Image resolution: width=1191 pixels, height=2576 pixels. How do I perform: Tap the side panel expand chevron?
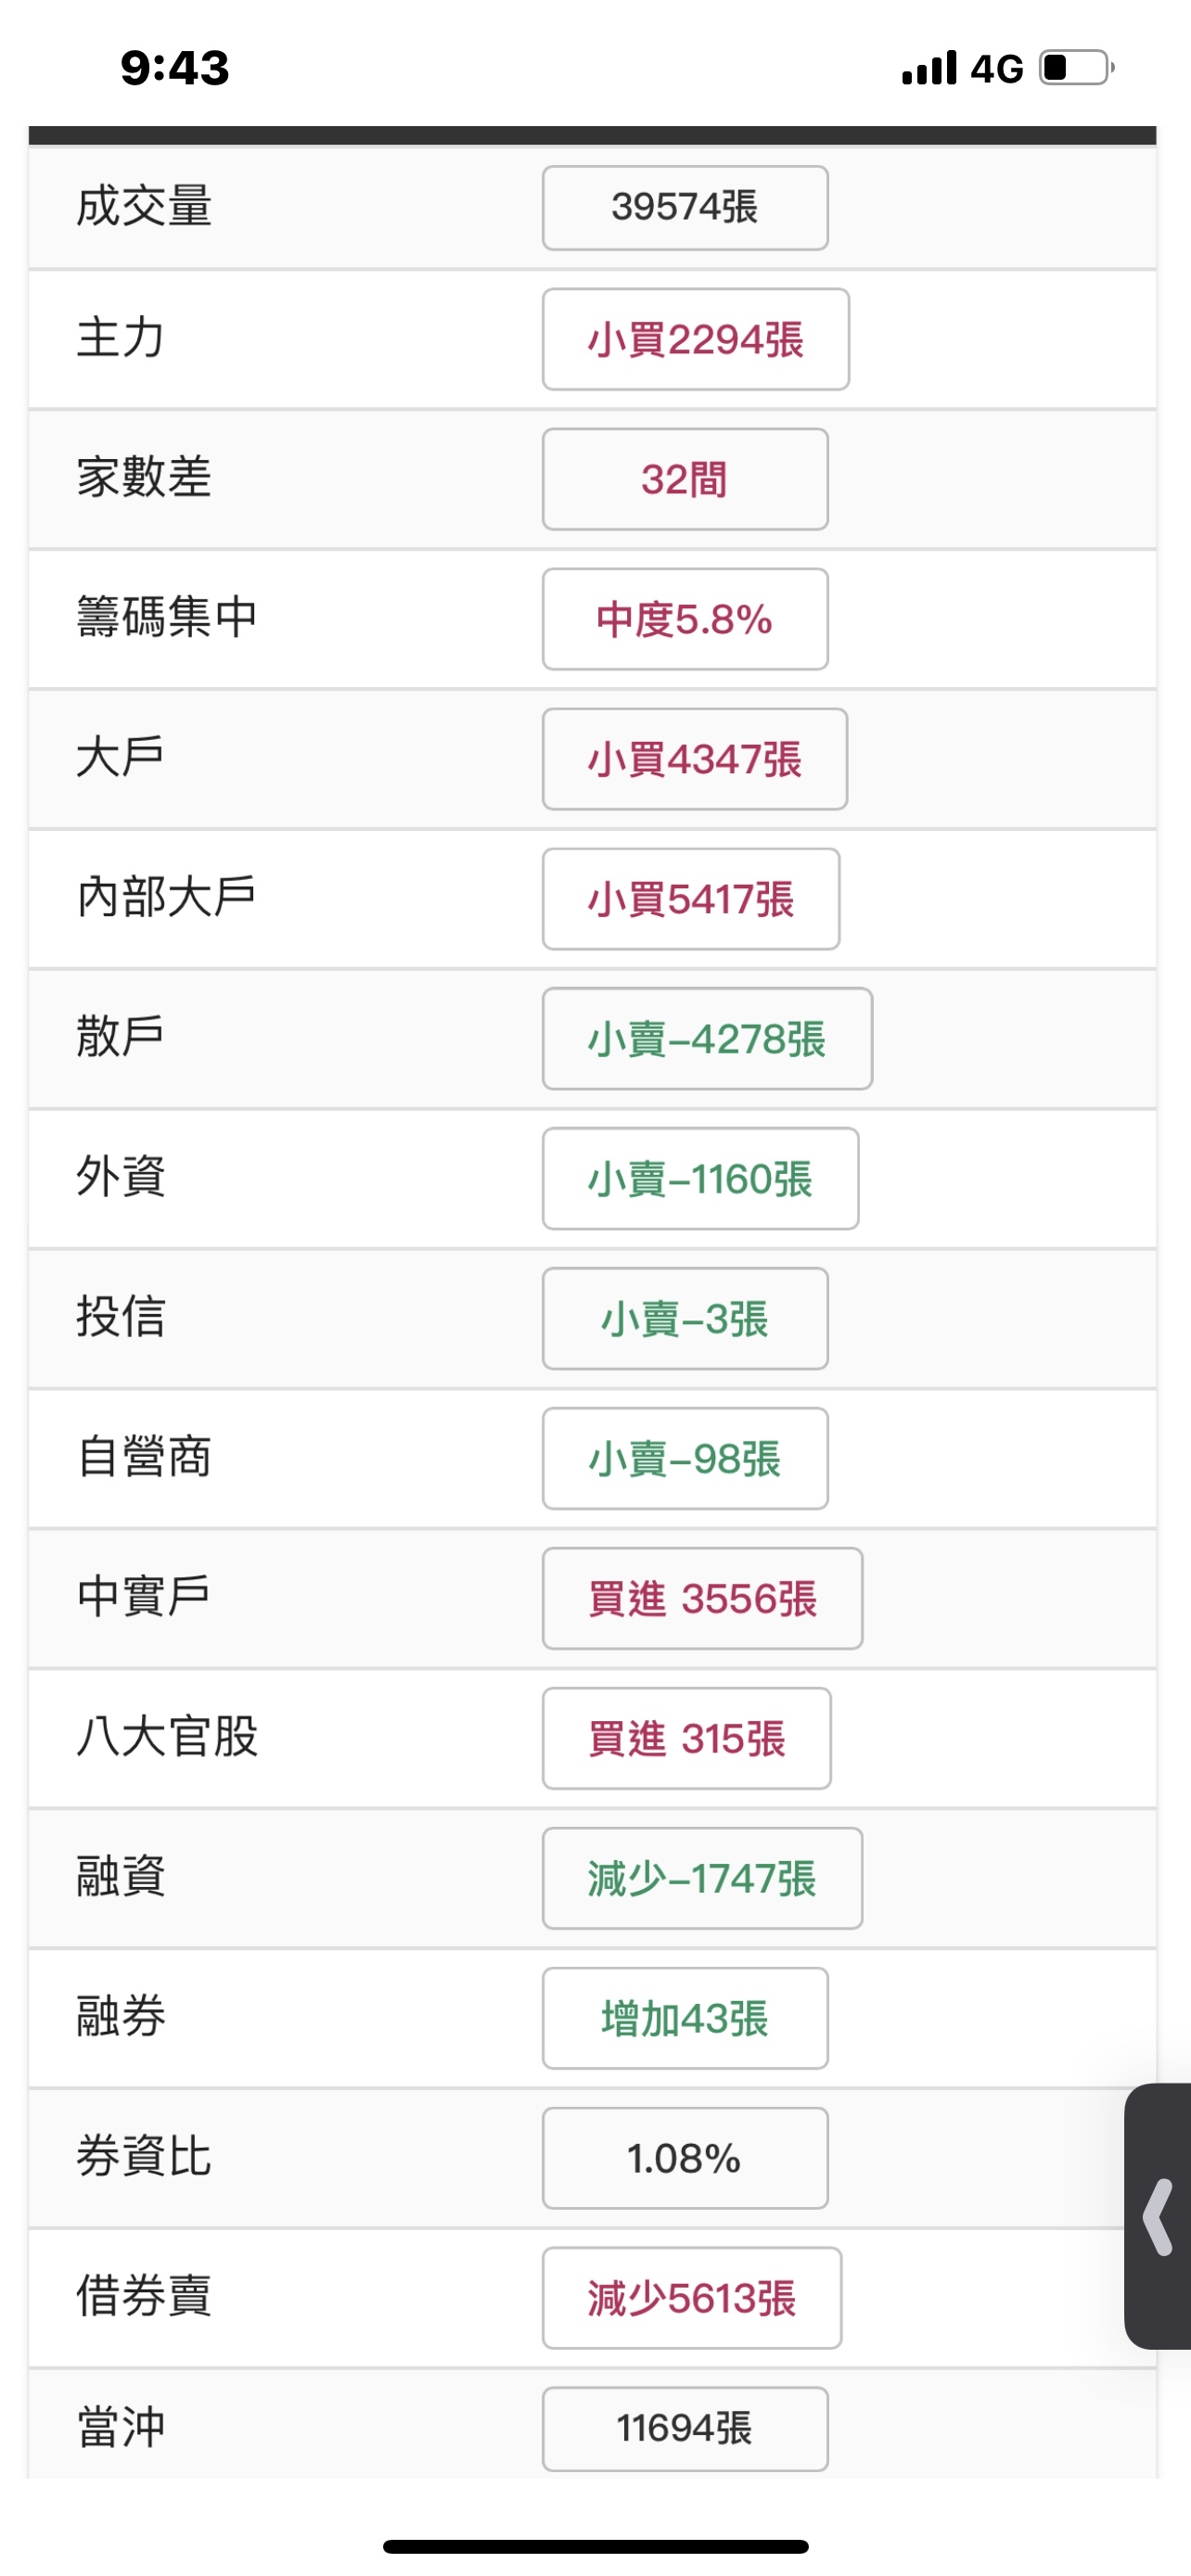click(1158, 2217)
